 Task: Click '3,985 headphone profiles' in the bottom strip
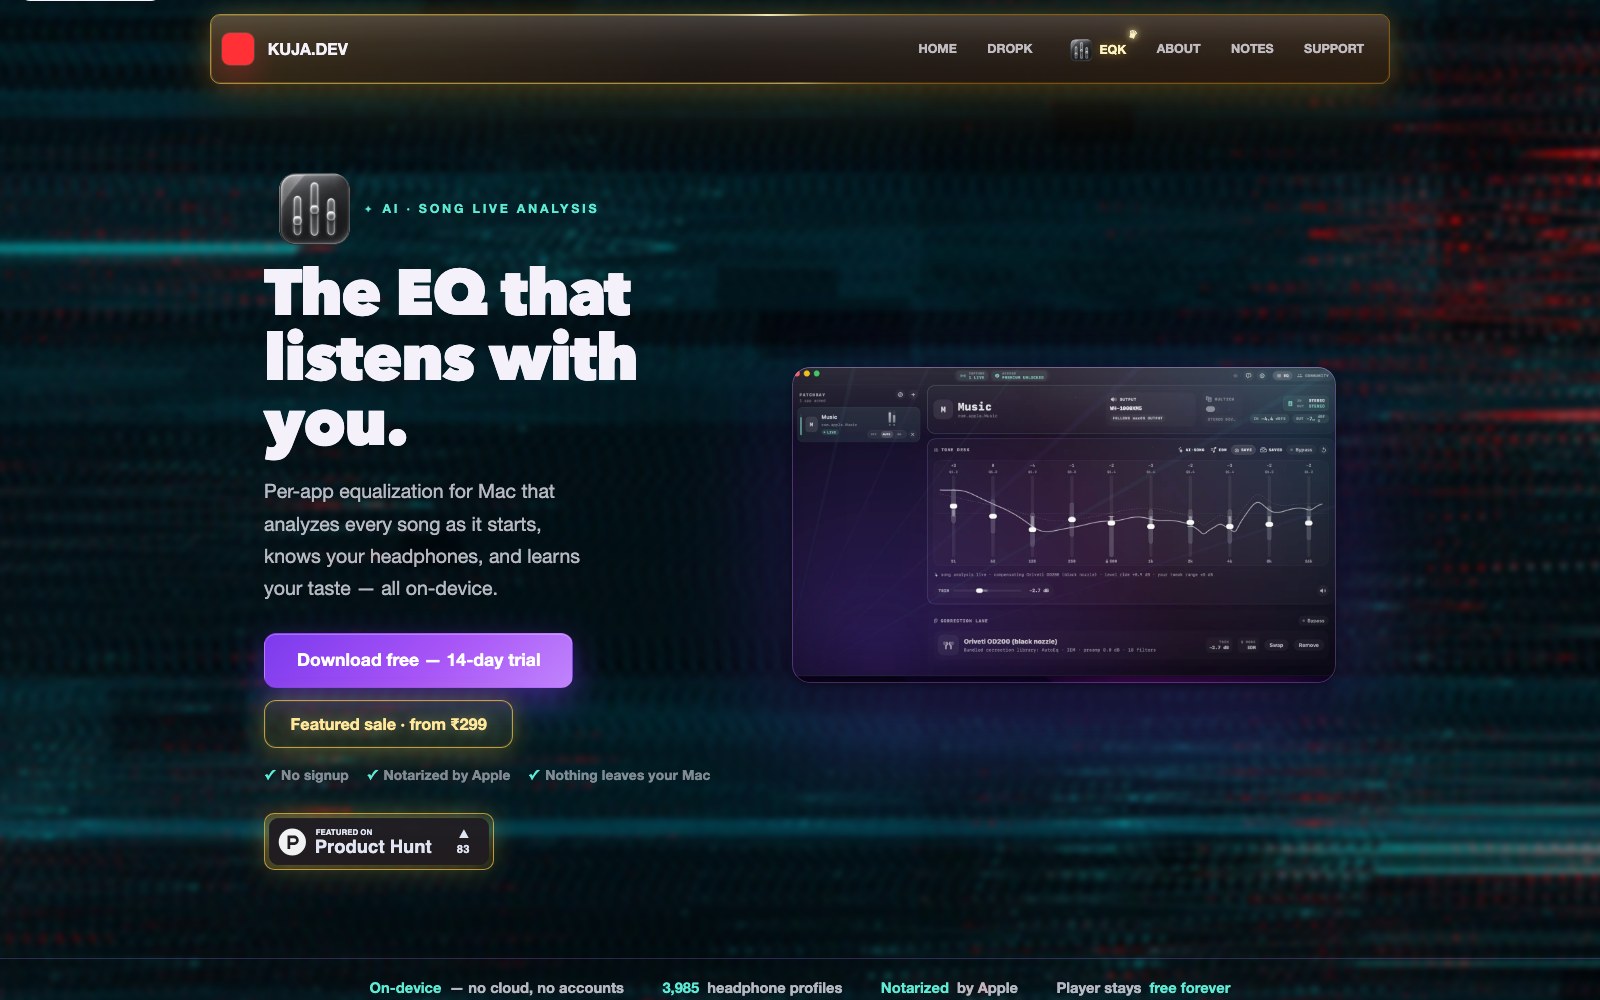[x=752, y=988]
